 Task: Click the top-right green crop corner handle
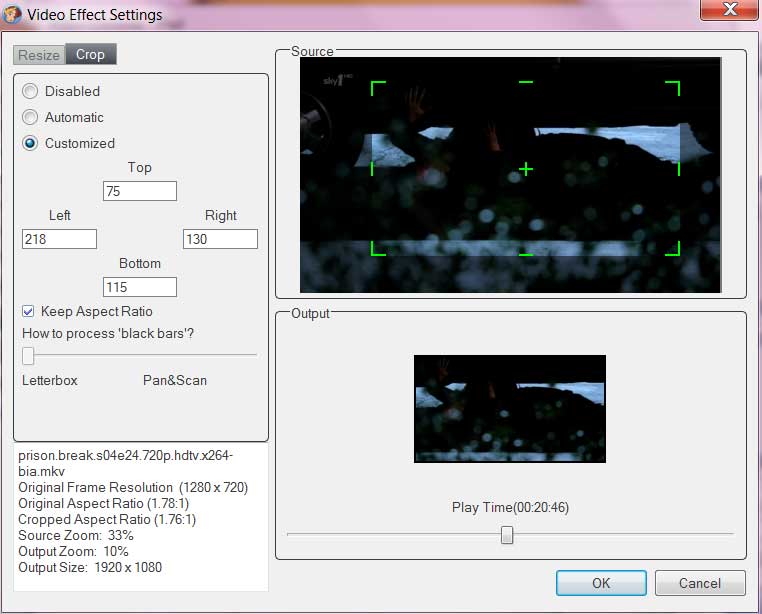coord(673,88)
